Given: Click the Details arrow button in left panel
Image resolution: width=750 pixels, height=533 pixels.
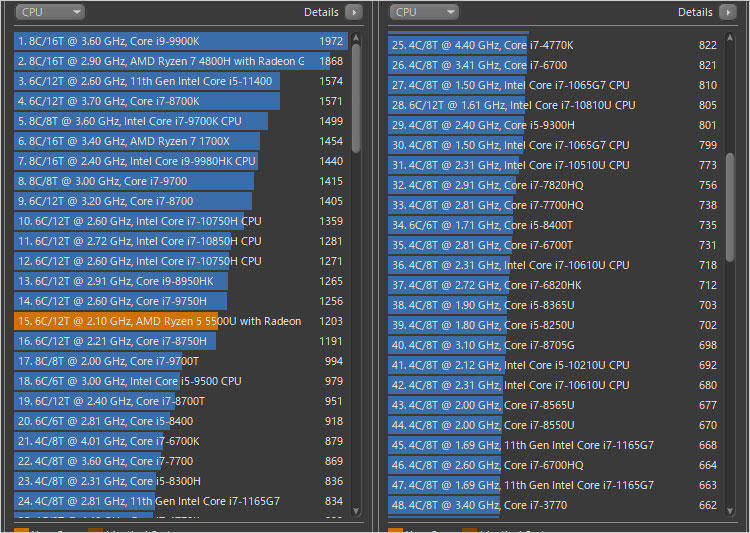Looking at the screenshot, I should tap(354, 12).
